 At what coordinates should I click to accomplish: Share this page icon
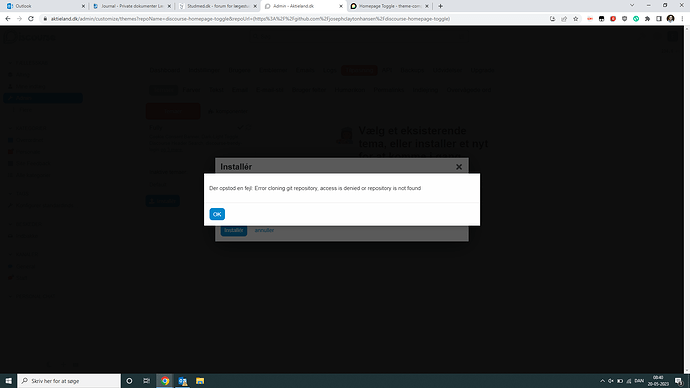click(x=564, y=19)
